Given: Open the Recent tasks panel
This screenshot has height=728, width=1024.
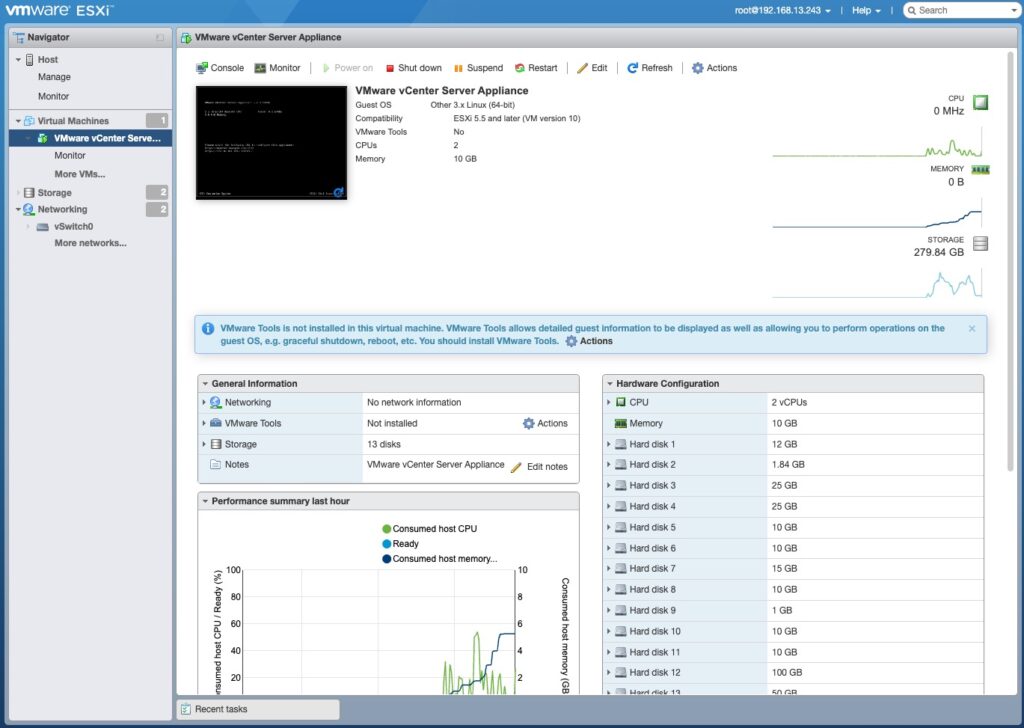Looking at the screenshot, I should coord(258,709).
